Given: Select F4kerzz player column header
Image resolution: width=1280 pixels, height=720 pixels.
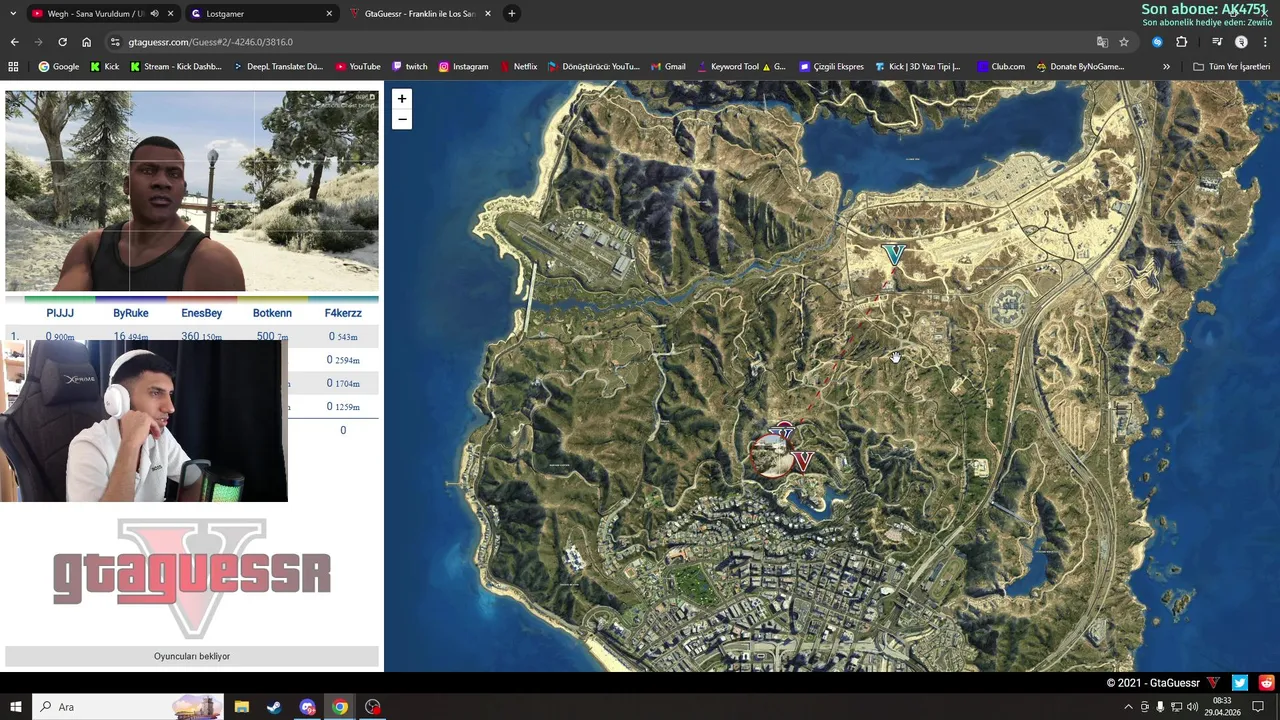Looking at the screenshot, I should click(x=343, y=313).
